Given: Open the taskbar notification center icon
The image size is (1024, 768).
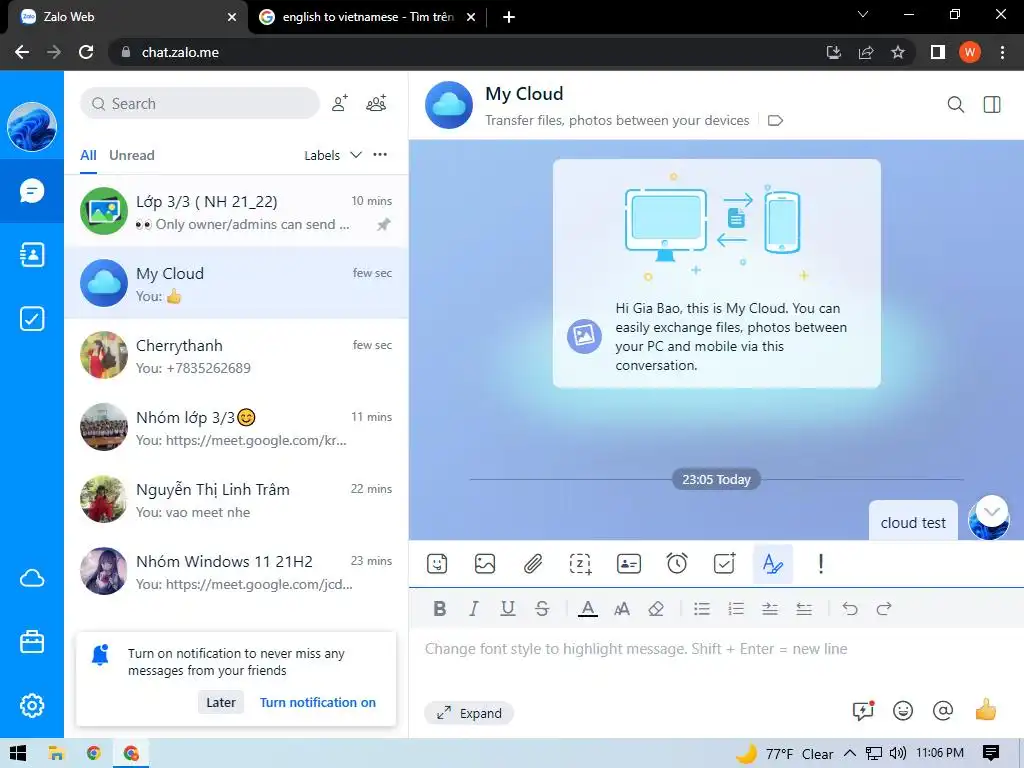Looking at the screenshot, I should coord(991,753).
